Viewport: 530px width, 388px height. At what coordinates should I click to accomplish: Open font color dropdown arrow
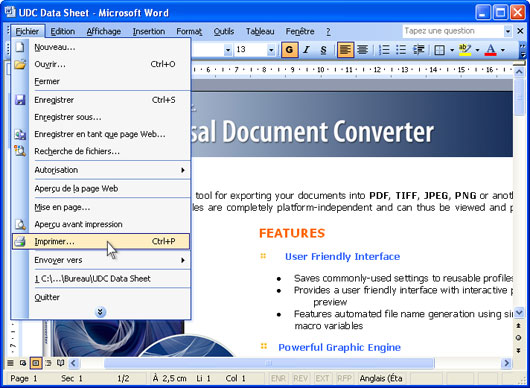(503, 50)
